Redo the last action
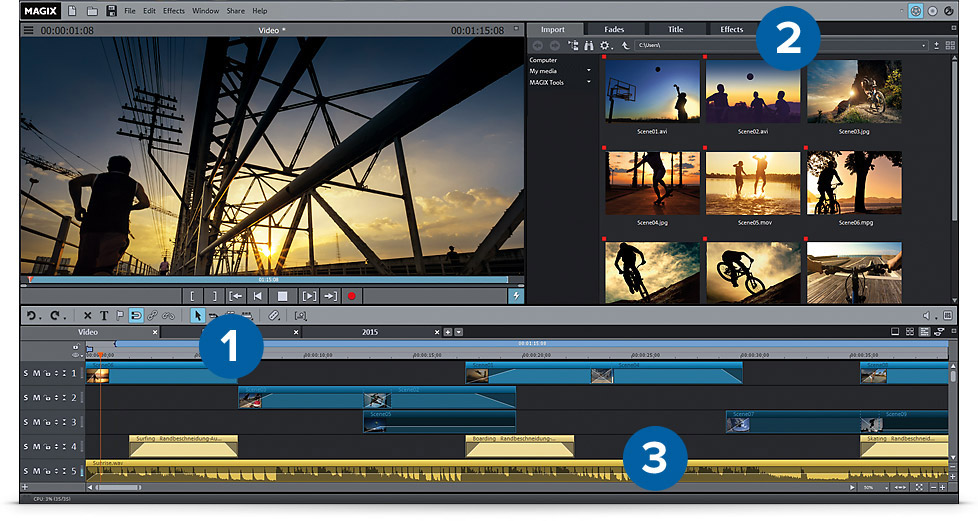This screenshot has width=978, height=521. coord(56,316)
